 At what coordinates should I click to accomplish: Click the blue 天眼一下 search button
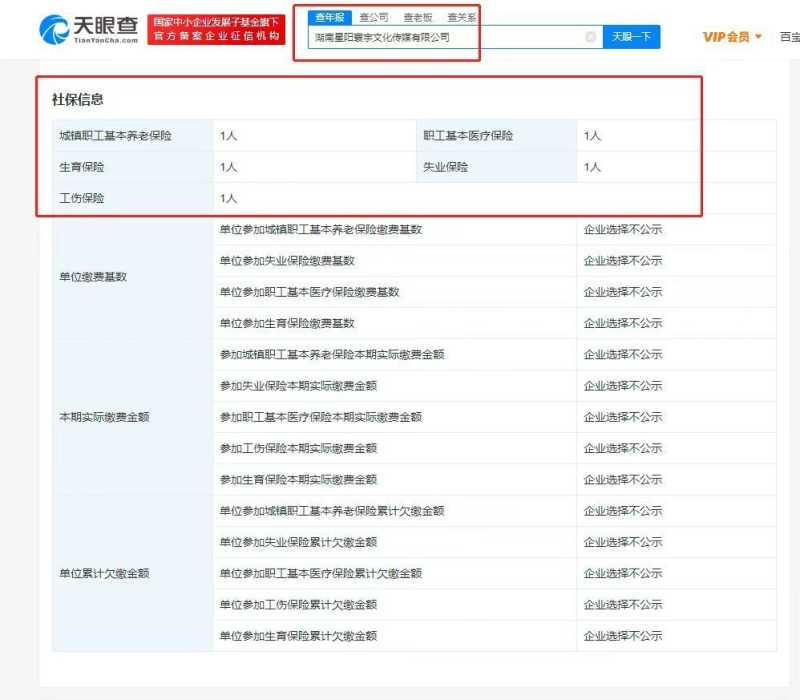pos(633,36)
